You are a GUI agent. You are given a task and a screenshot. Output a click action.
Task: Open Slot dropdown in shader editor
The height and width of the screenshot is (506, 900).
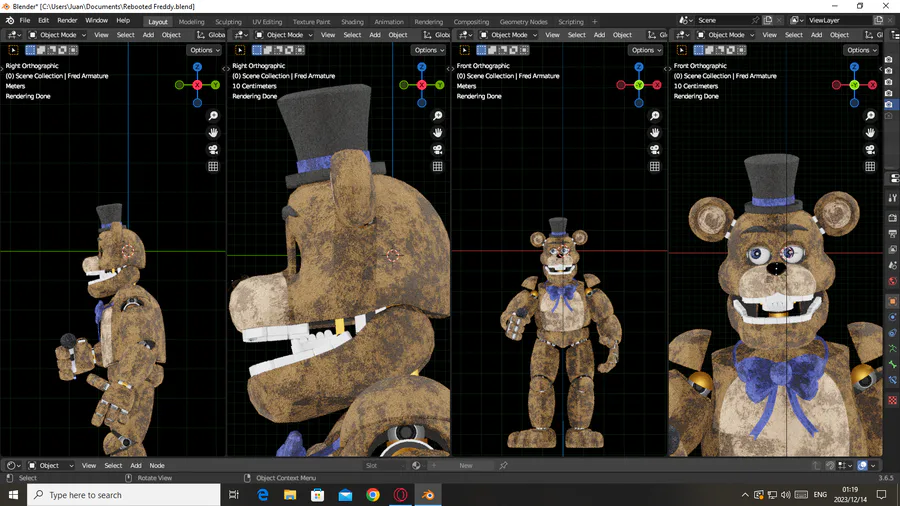tap(385, 465)
